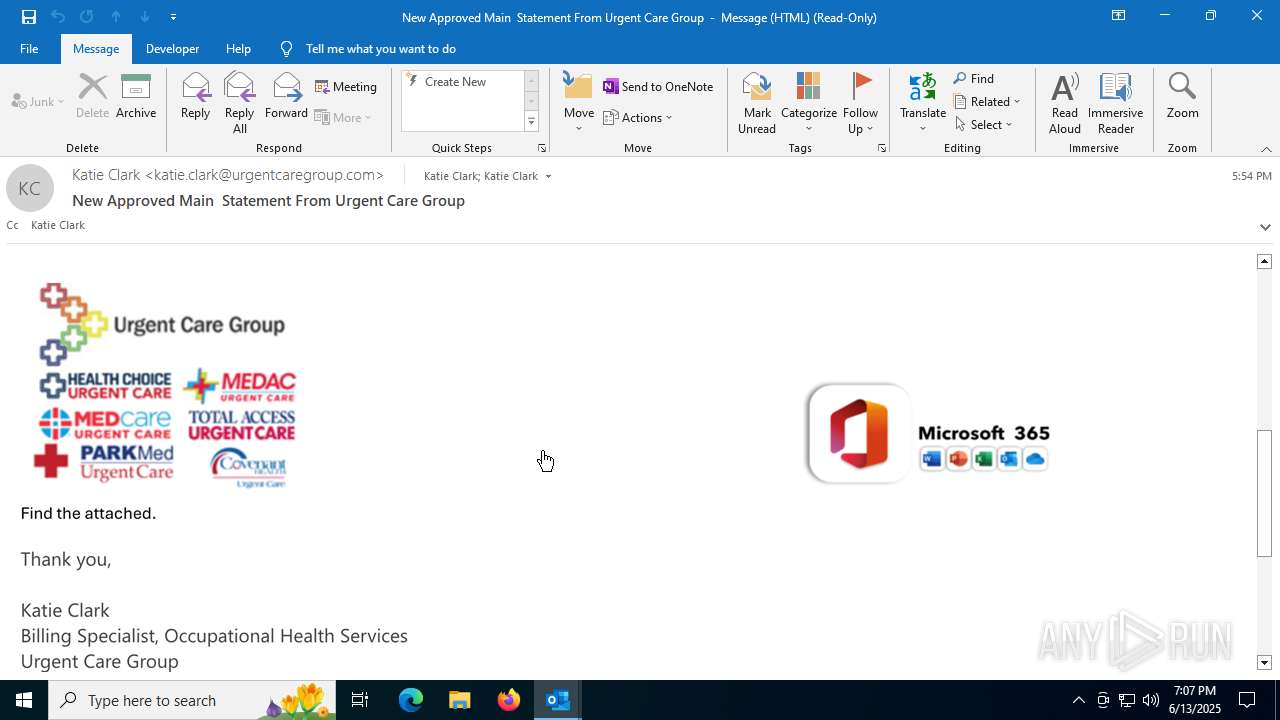Open the Customize Quick Access Toolbar dropdown
Image resolution: width=1280 pixels, height=720 pixels.
click(174, 17)
